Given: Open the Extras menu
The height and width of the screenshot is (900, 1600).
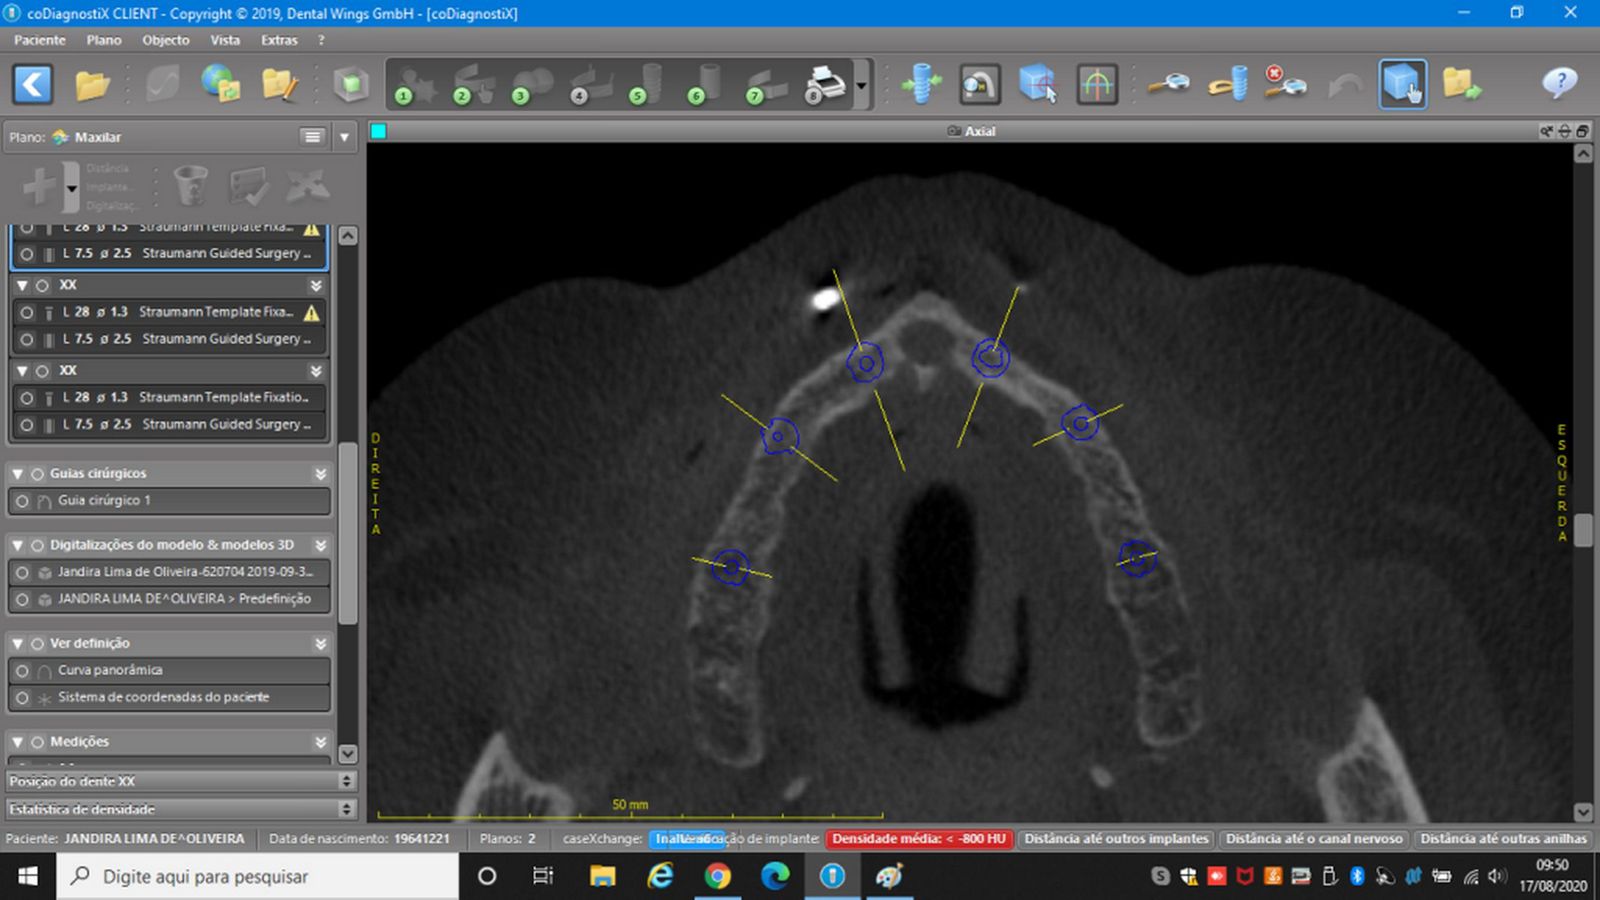Looking at the screenshot, I should 279,40.
